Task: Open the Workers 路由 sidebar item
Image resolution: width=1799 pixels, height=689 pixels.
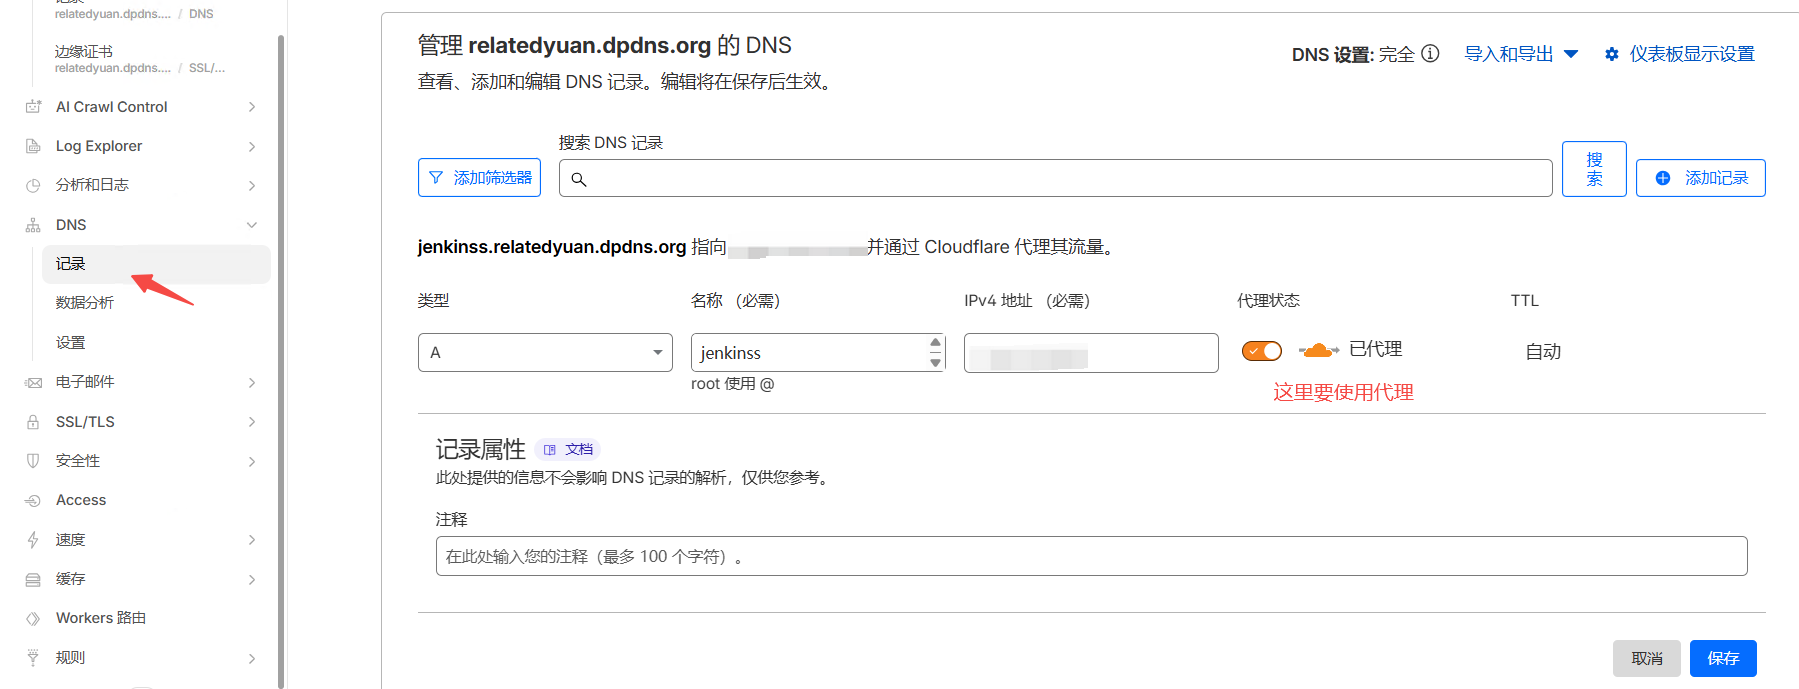Action: (x=101, y=618)
